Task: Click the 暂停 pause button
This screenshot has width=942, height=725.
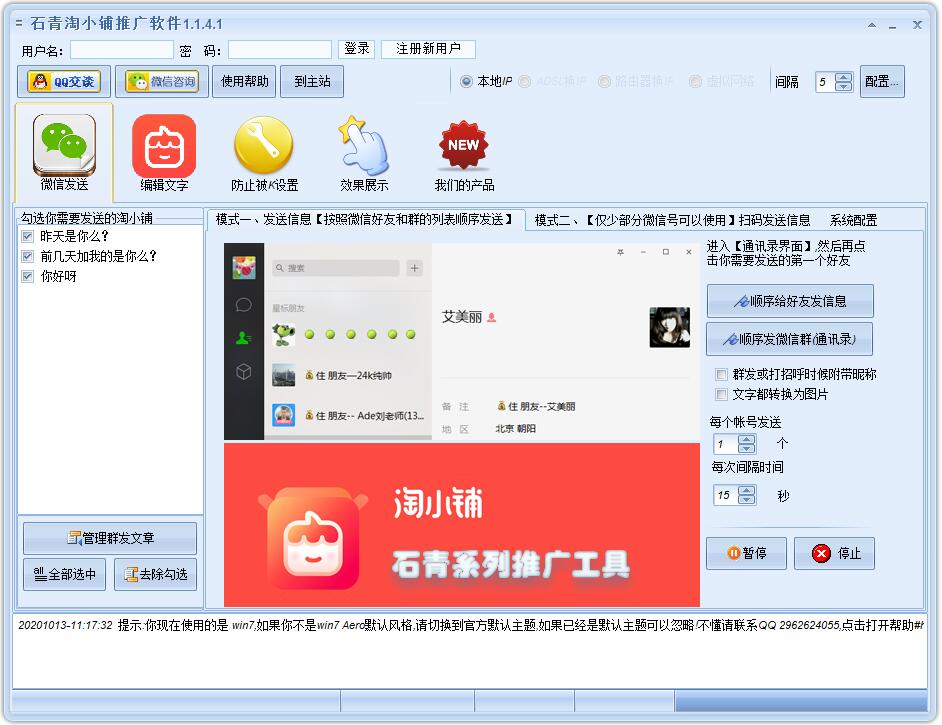Action: (746, 553)
